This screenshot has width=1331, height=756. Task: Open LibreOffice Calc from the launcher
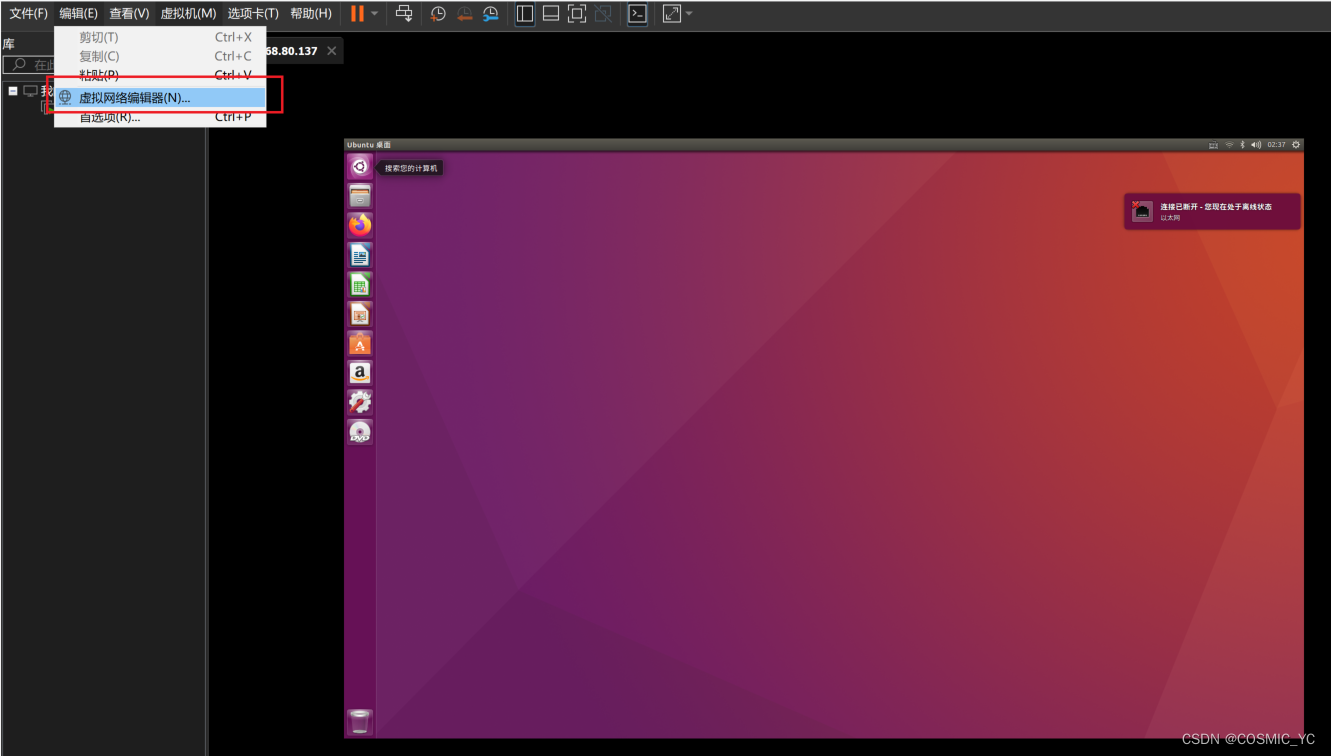(360, 284)
